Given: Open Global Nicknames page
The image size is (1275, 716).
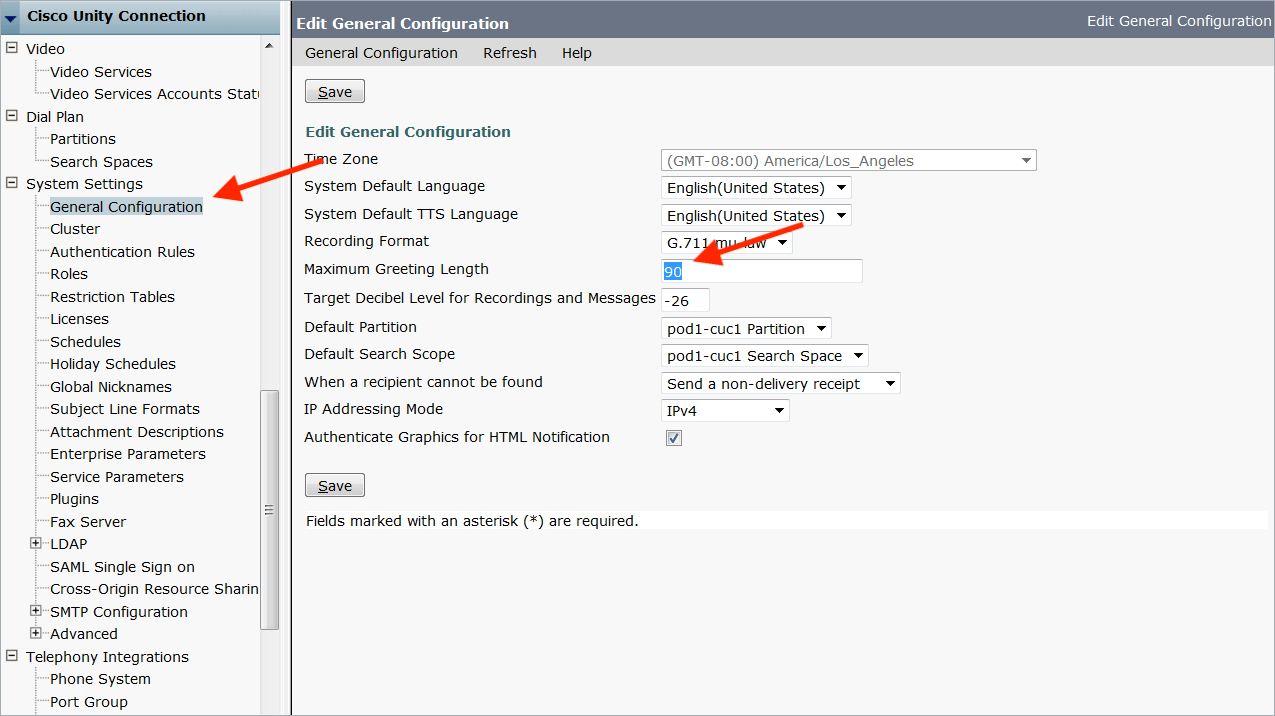Looking at the screenshot, I should [111, 387].
